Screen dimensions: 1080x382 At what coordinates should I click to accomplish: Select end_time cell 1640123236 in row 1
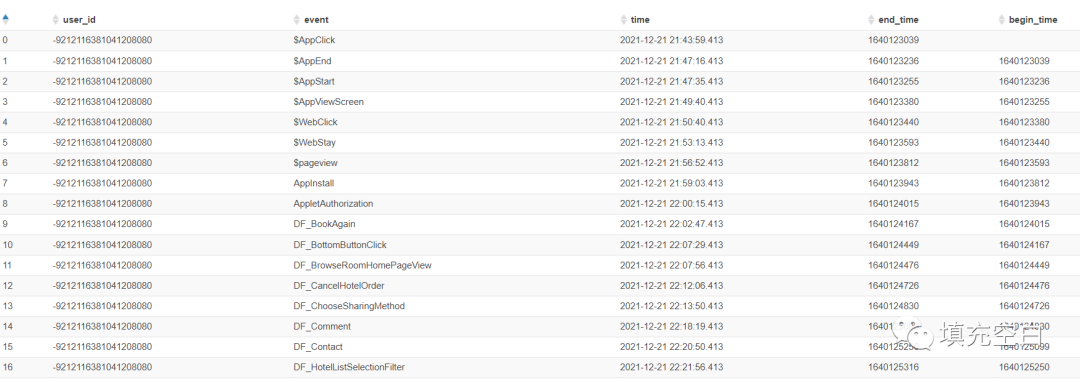click(893, 61)
